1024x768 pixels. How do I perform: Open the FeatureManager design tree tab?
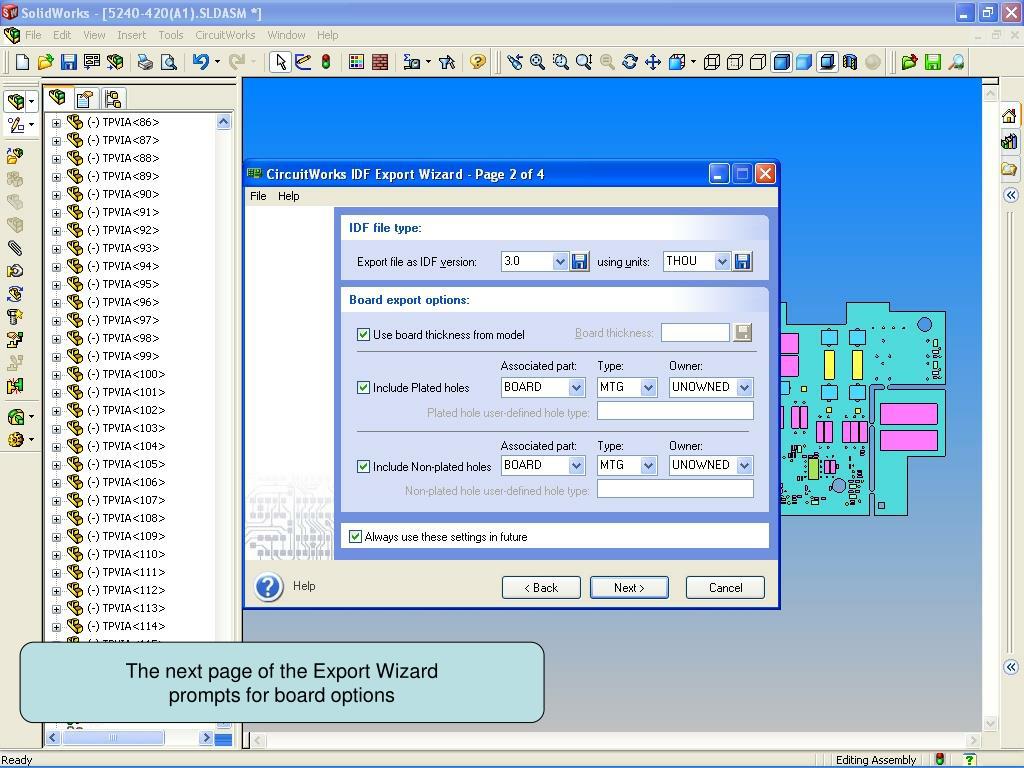pyautogui.click(x=57, y=98)
